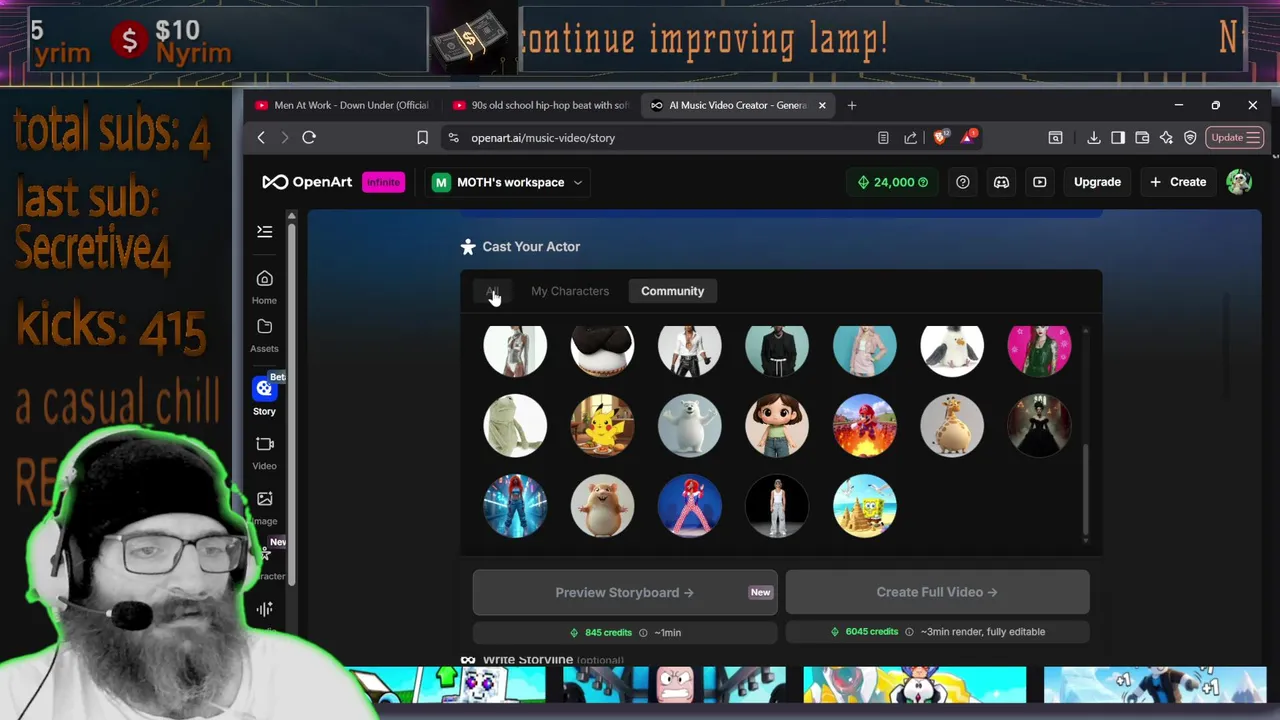The height and width of the screenshot is (720, 1280).
Task: Select the dark gothic dress character
Action: coord(1039,425)
